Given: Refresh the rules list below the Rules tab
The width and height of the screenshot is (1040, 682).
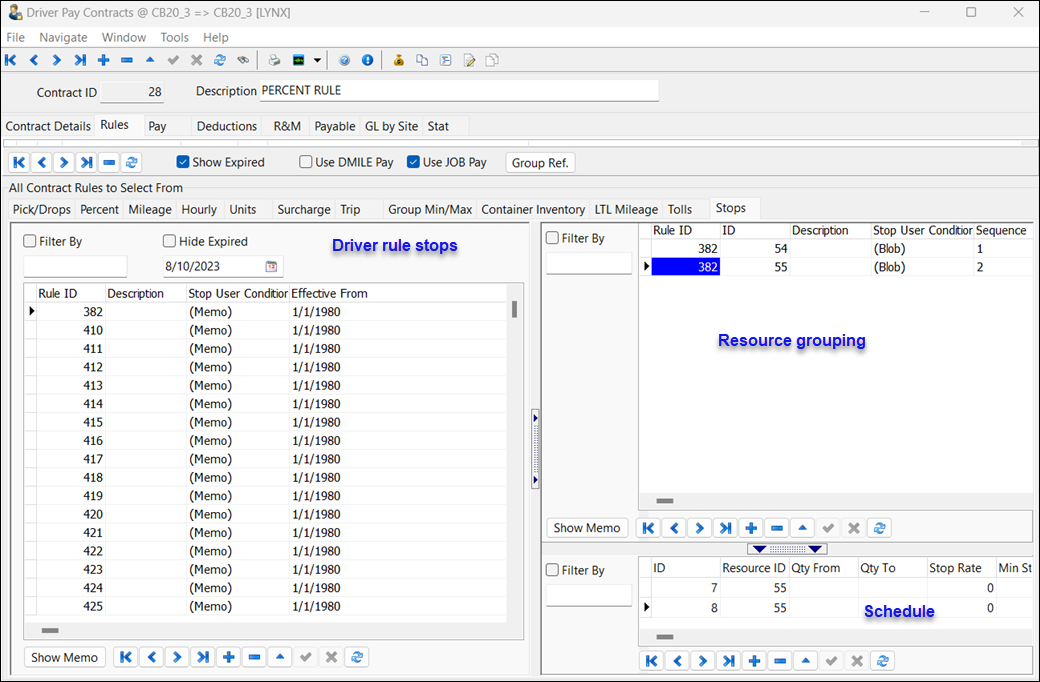Looking at the screenshot, I should (131, 162).
